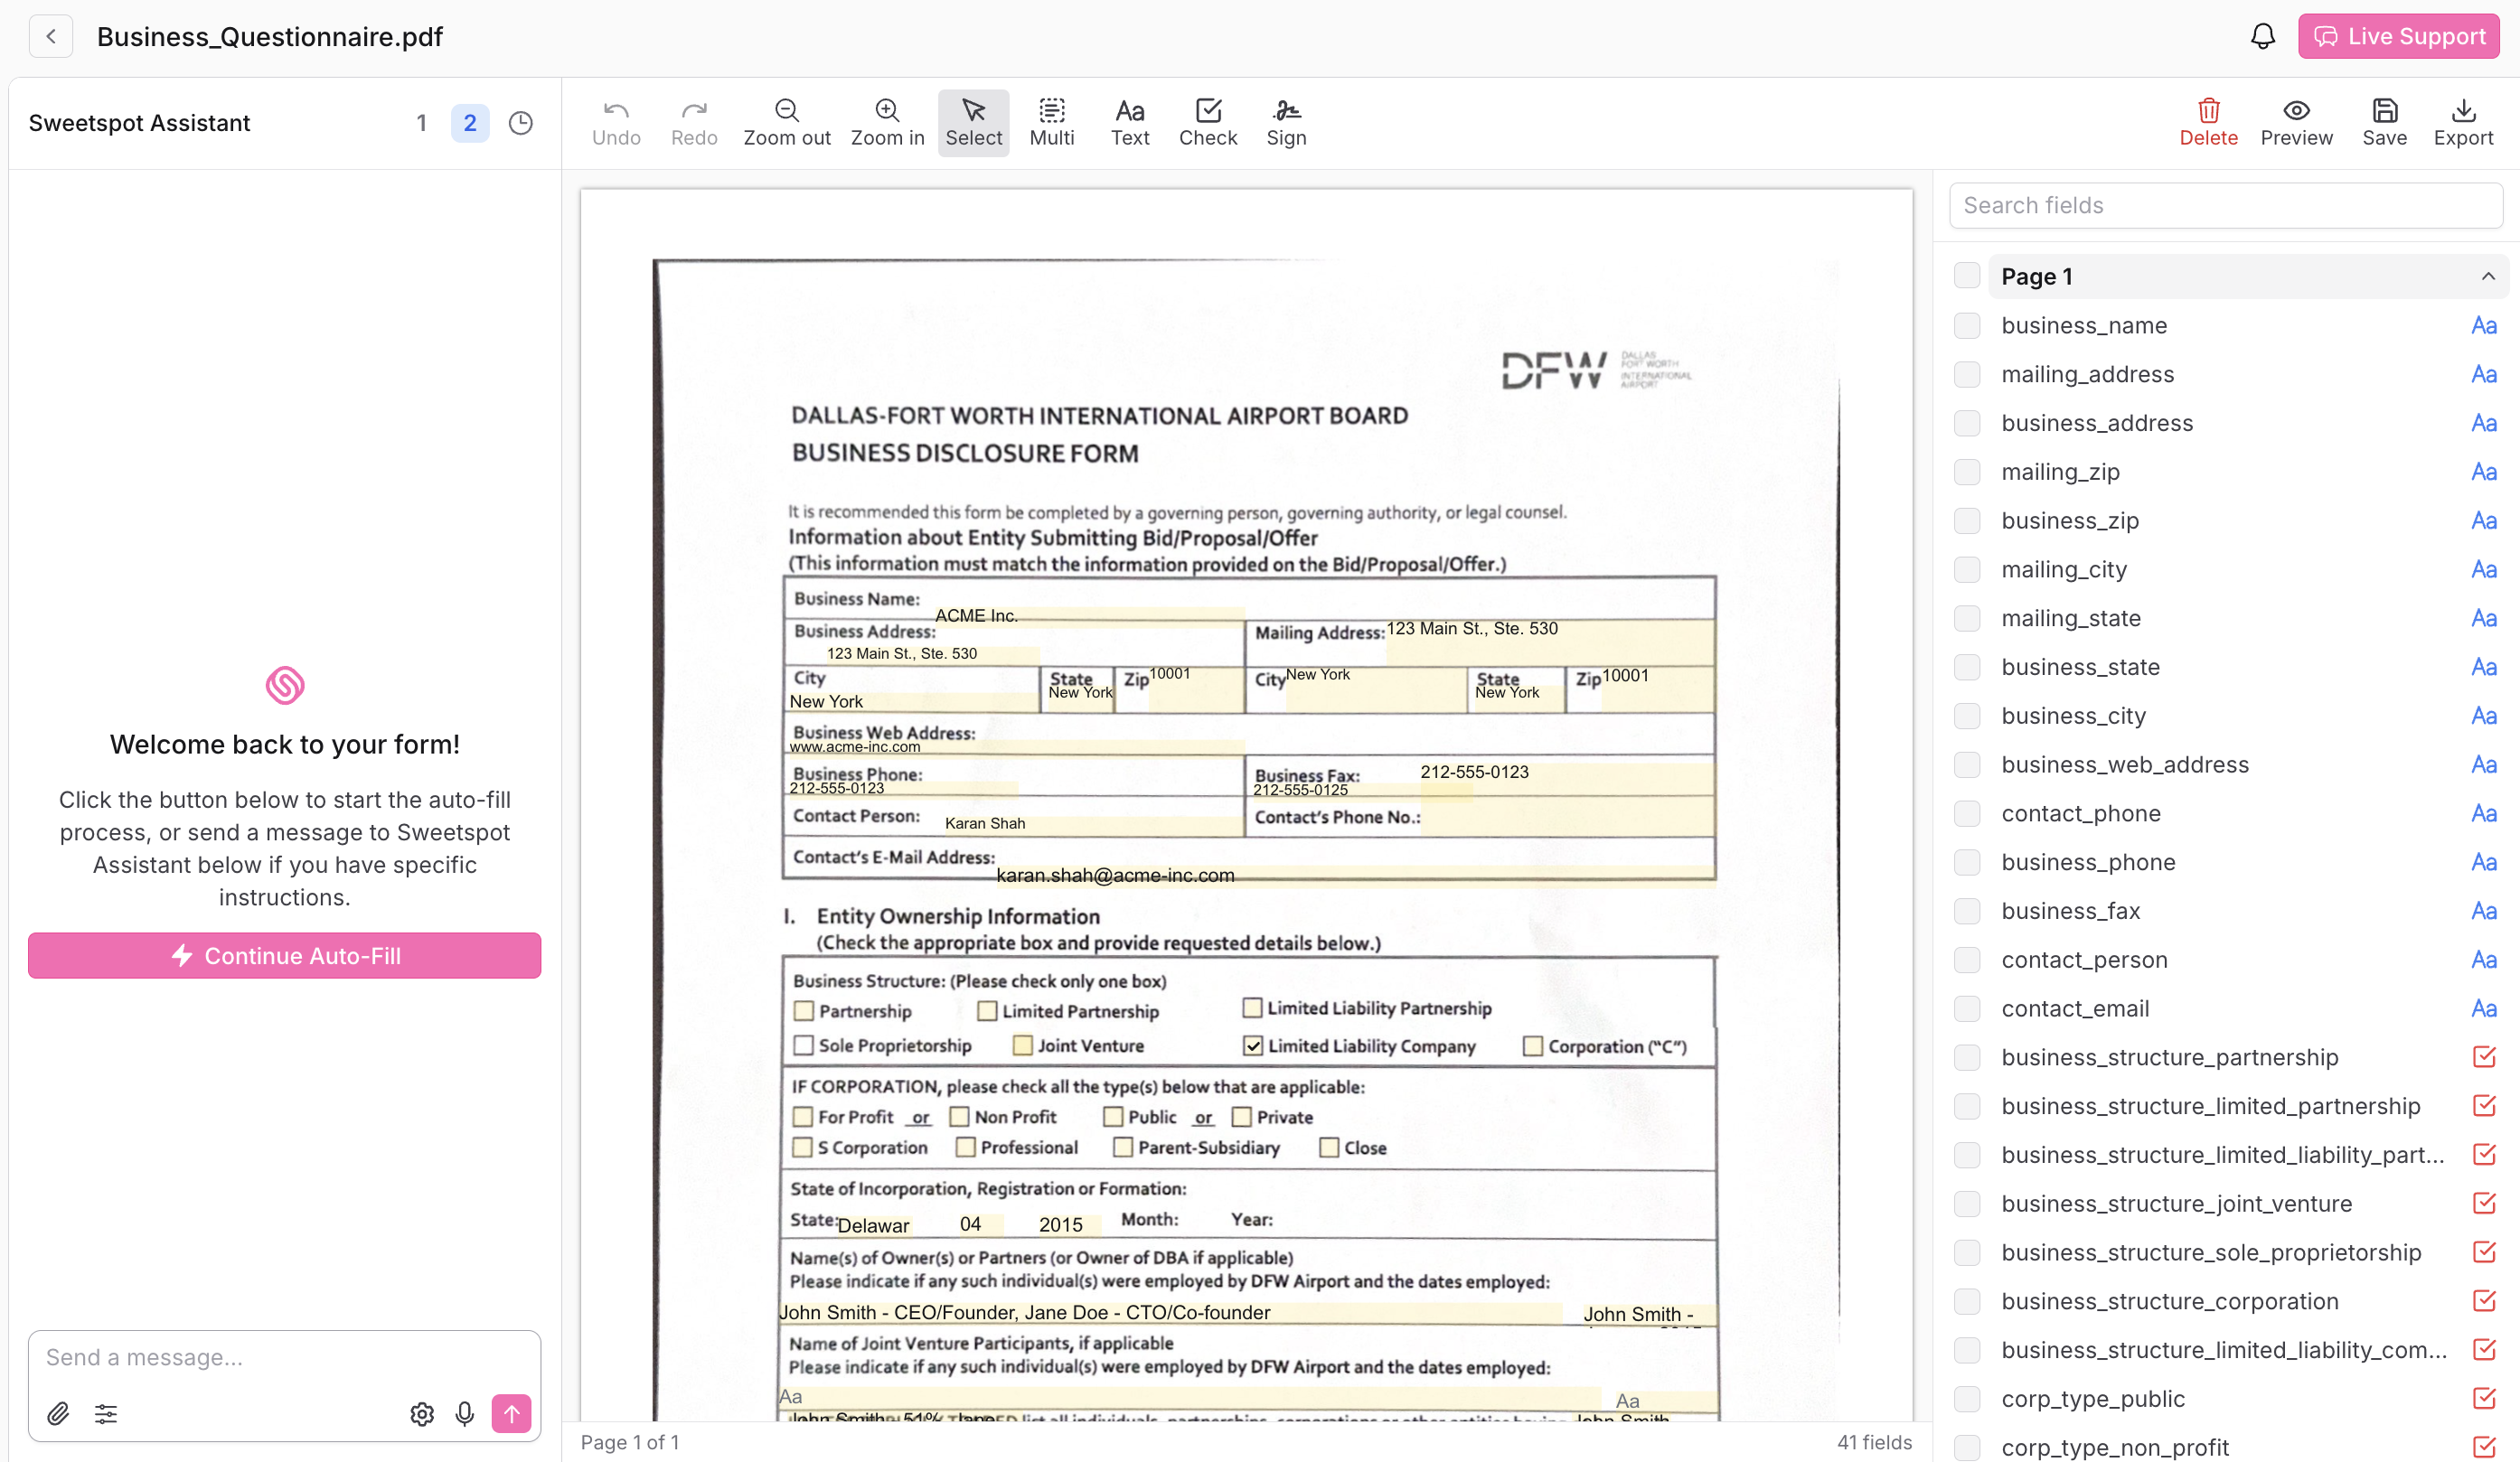Attach a file in the chat

click(x=58, y=1413)
